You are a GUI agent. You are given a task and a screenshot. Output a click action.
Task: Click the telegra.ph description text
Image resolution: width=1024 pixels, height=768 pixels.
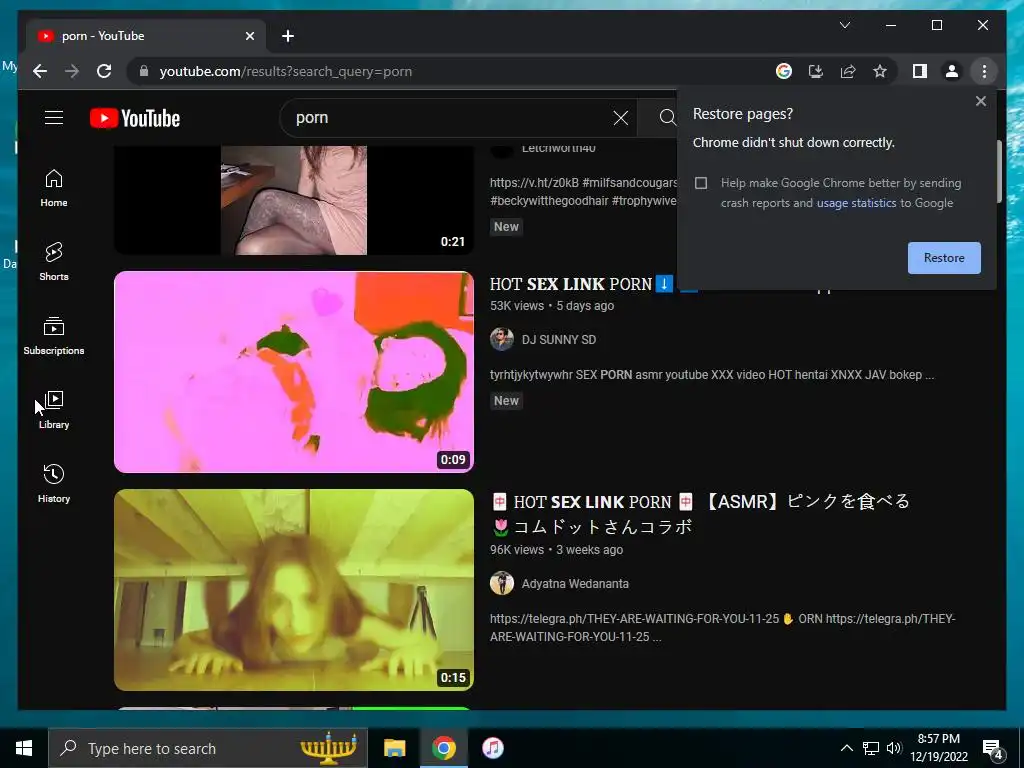[722, 628]
